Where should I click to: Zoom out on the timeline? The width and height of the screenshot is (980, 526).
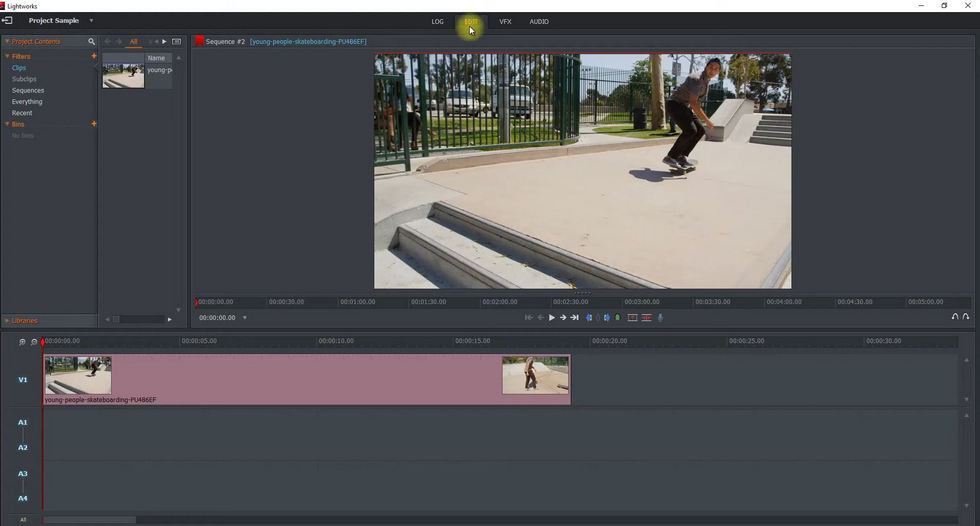(34, 342)
